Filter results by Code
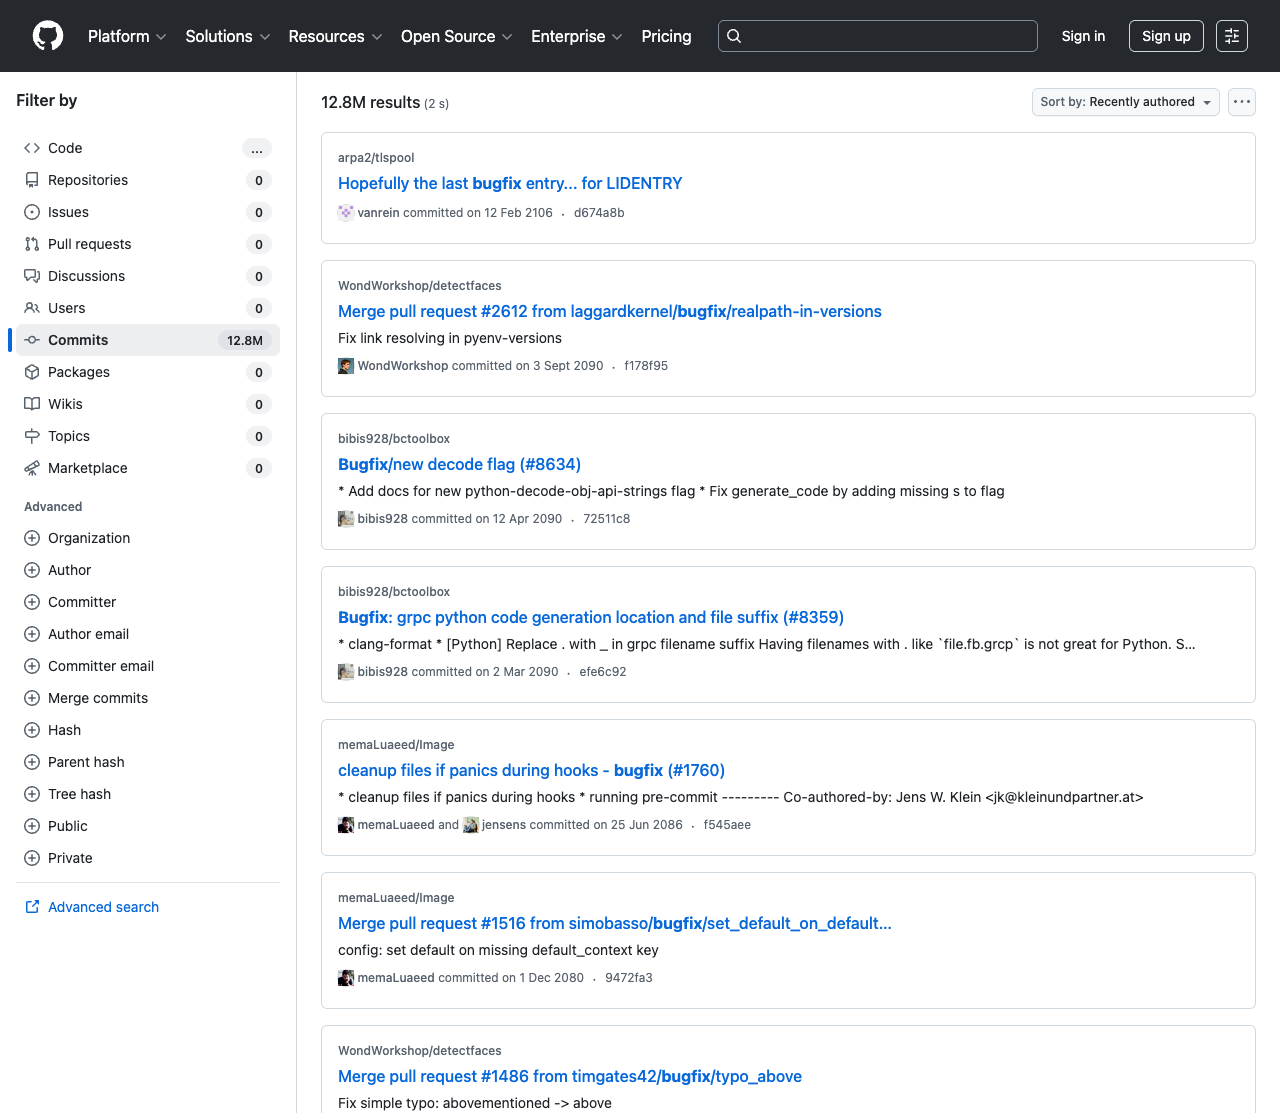Image resolution: width=1280 pixels, height=1113 pixels. coord(148,148)
